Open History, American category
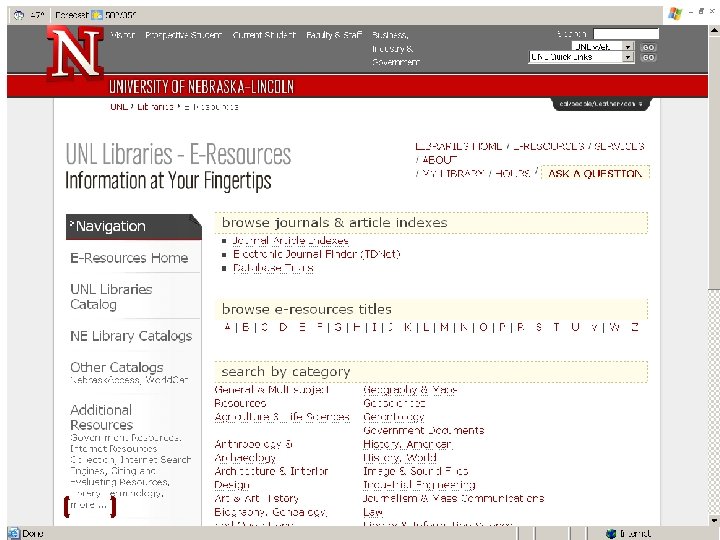Viewport: 720px width, 540px height. (x=408, y=444)
